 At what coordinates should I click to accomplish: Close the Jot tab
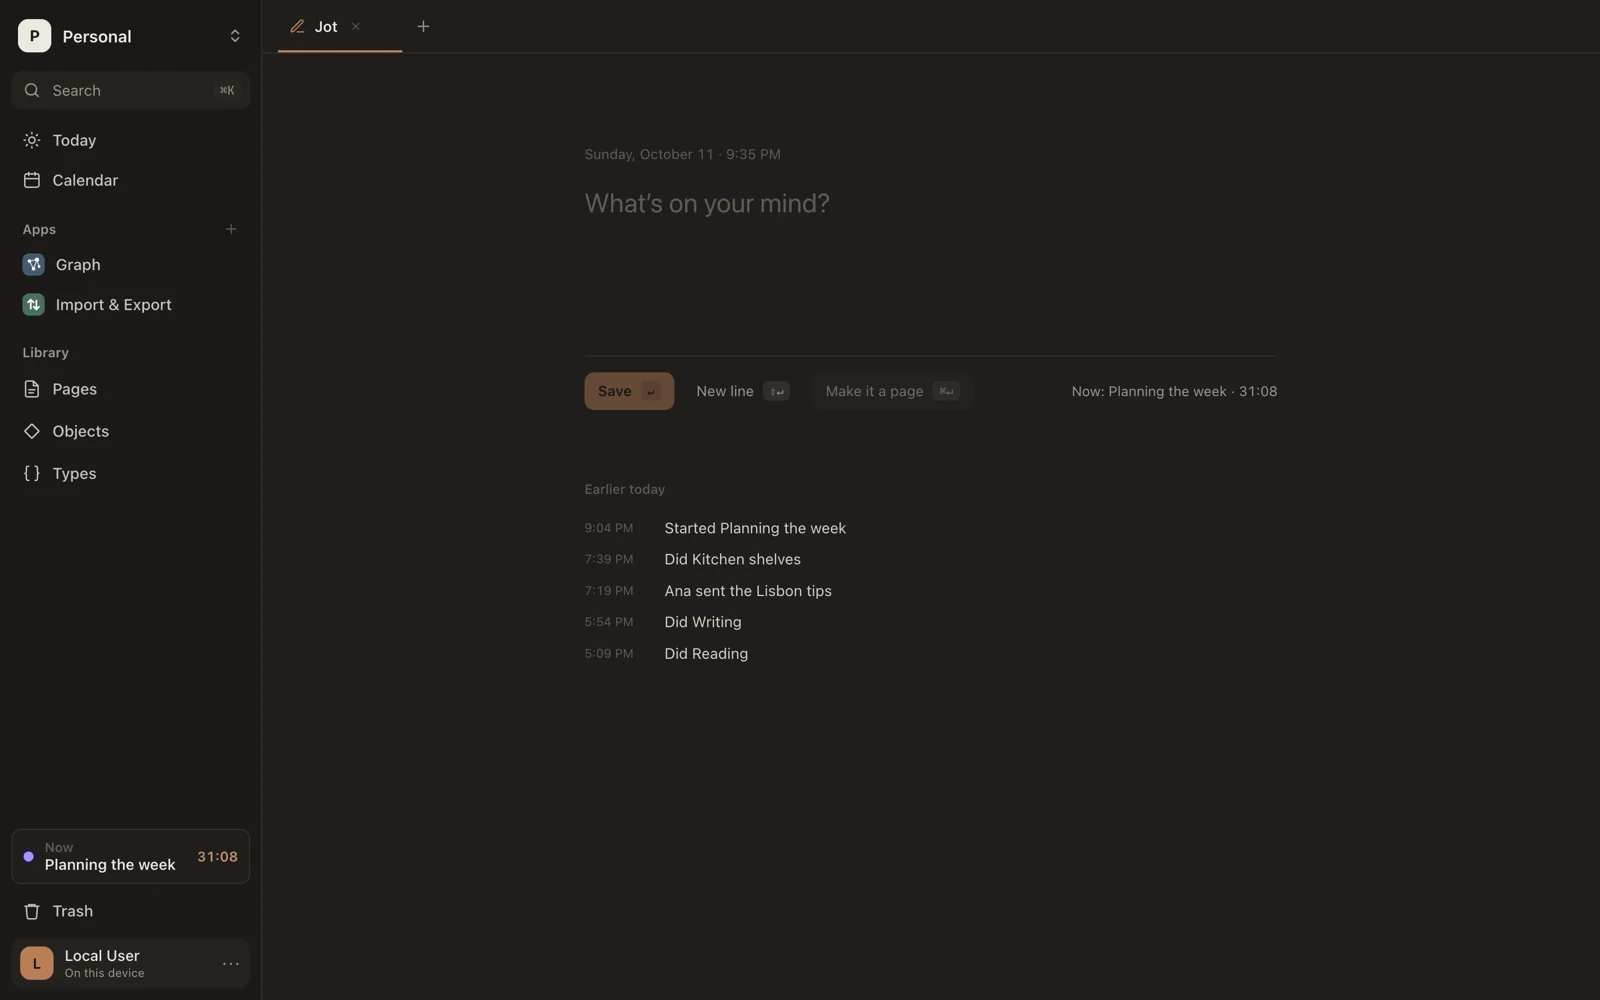coord(355,27)
